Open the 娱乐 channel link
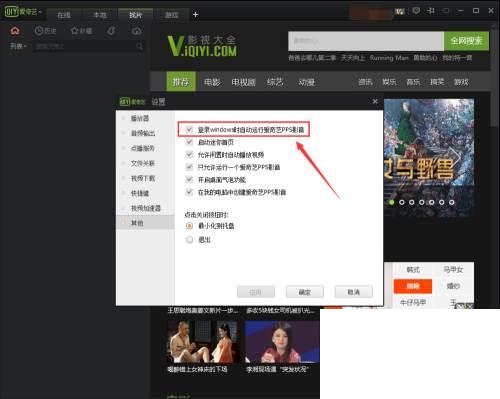The height and width of the screenshot is (399, 500). (389, 82)
